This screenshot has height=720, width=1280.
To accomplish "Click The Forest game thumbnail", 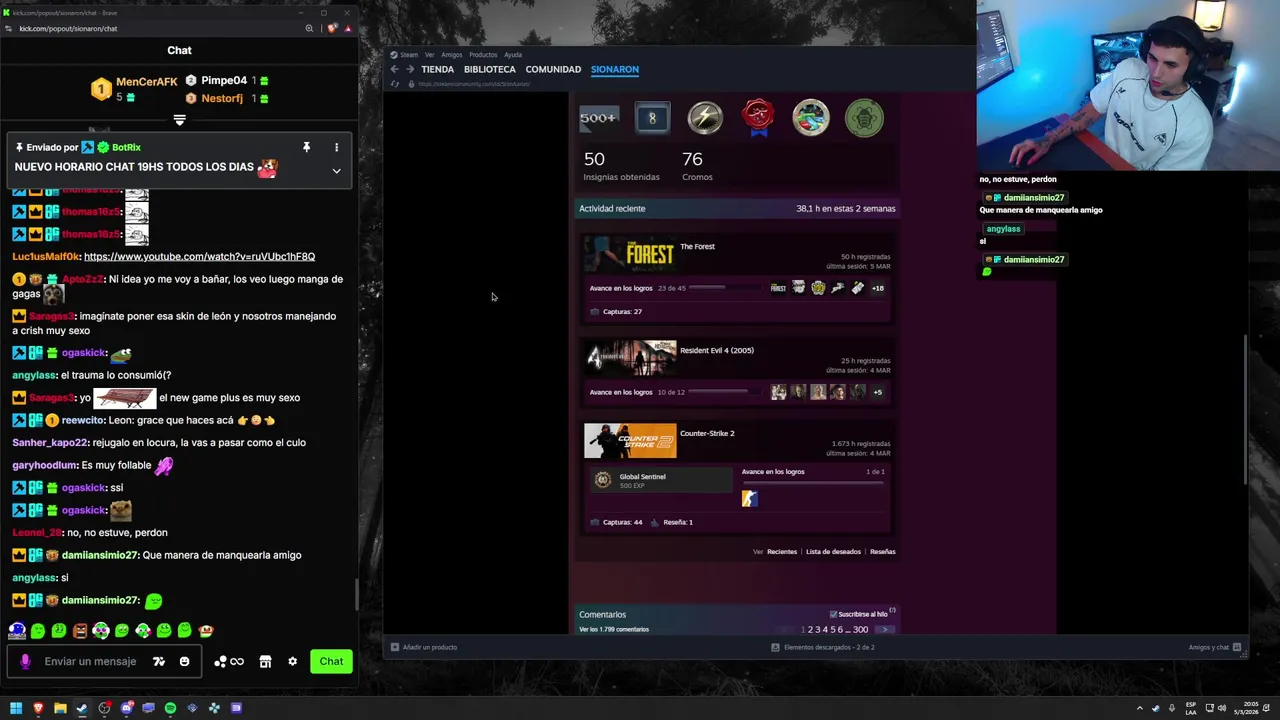I will pos(630,254).
